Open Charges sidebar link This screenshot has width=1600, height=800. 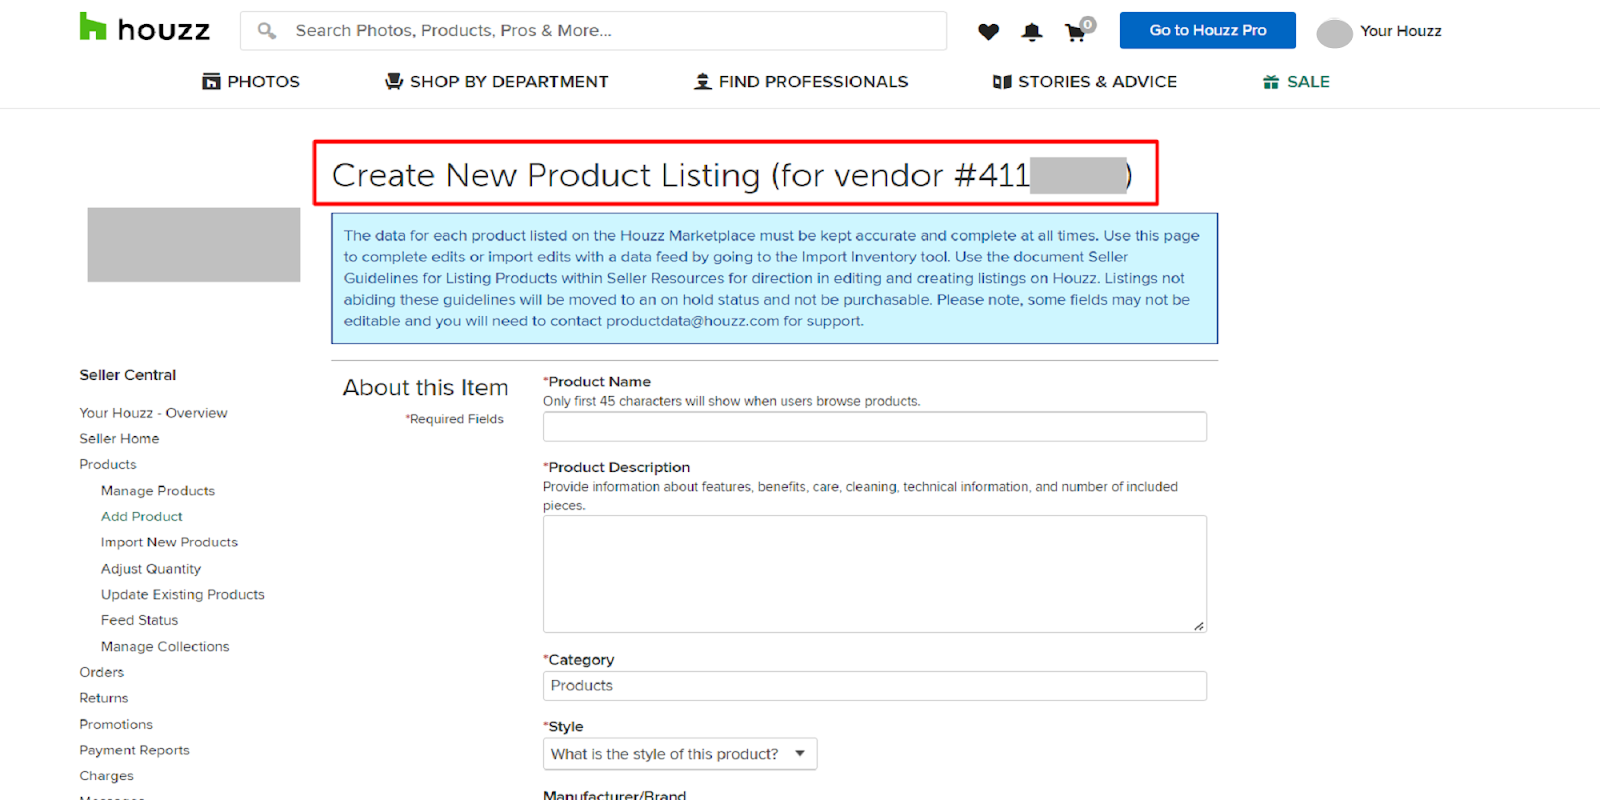click(106, 777)
